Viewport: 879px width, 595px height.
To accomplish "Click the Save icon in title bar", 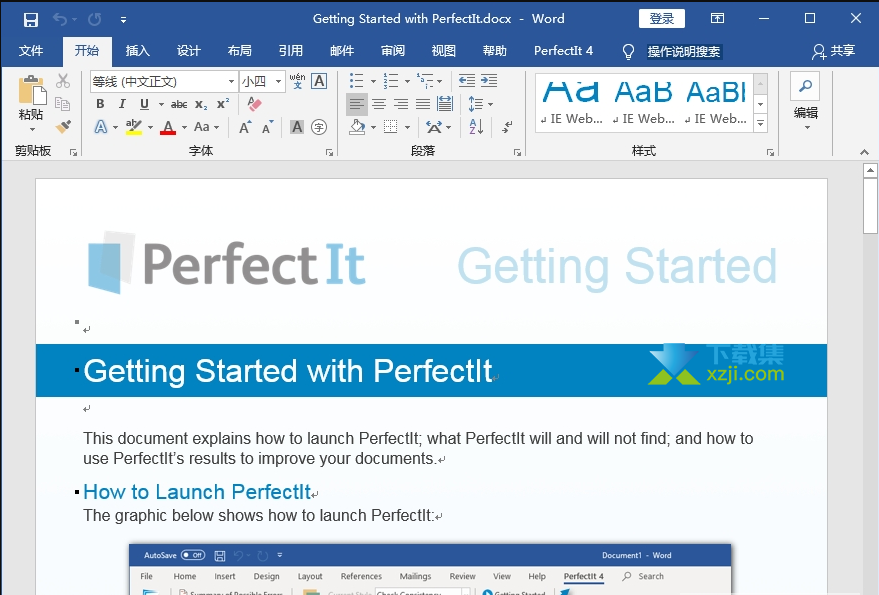I will (x=30, y=20).
